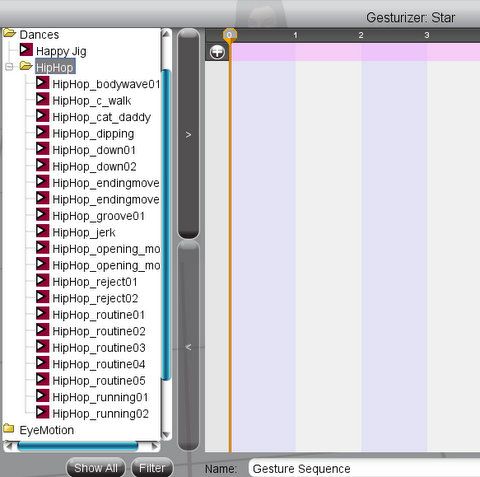Select the HipHop_bodywave01 animation icon
The width and height of the screenshot is (480, 477).
point(42,83)
